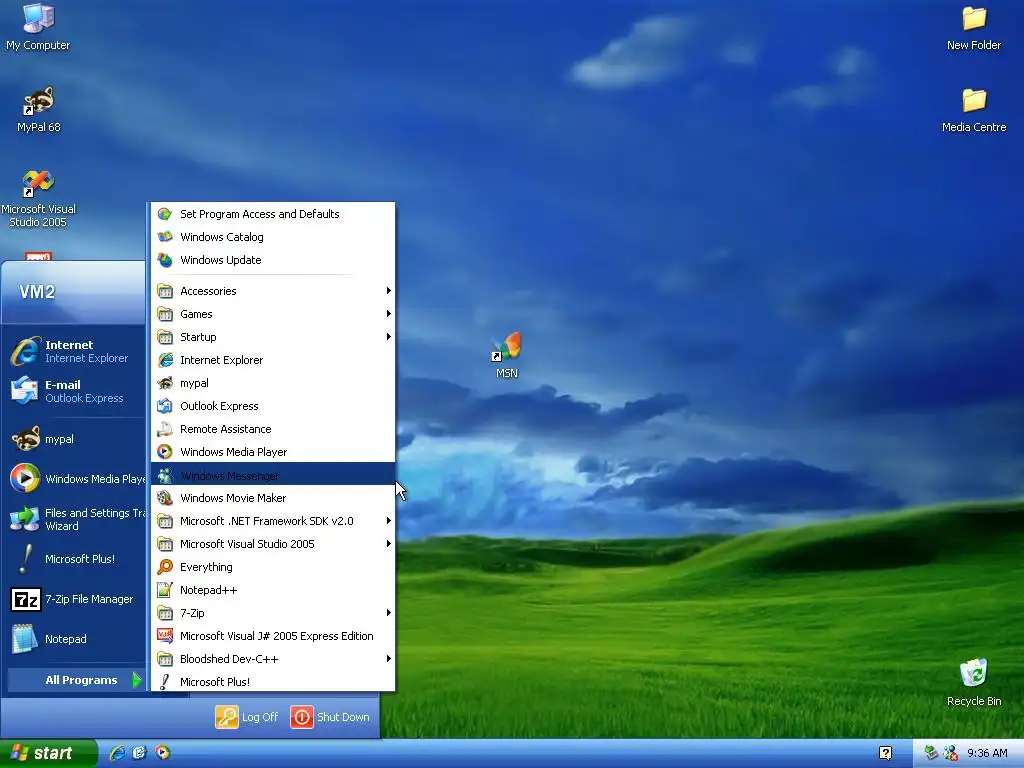Viewport: 1024px width, 768px height.
Task: Open Microsoft Visual J# 2005 Express Edition
Action: pos(273,636)
